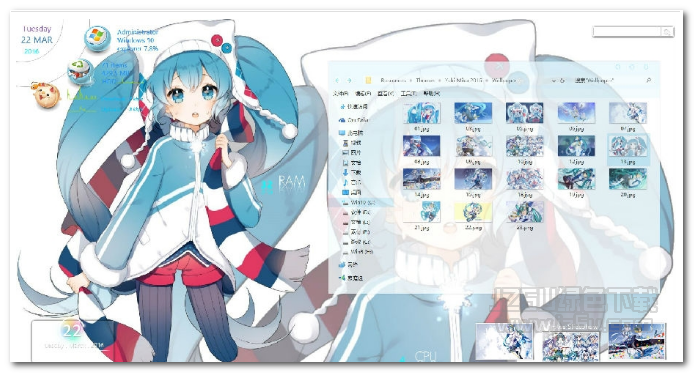Click the Administrator Windows 10 info text
694x373 pixels.
pos(138,40)
